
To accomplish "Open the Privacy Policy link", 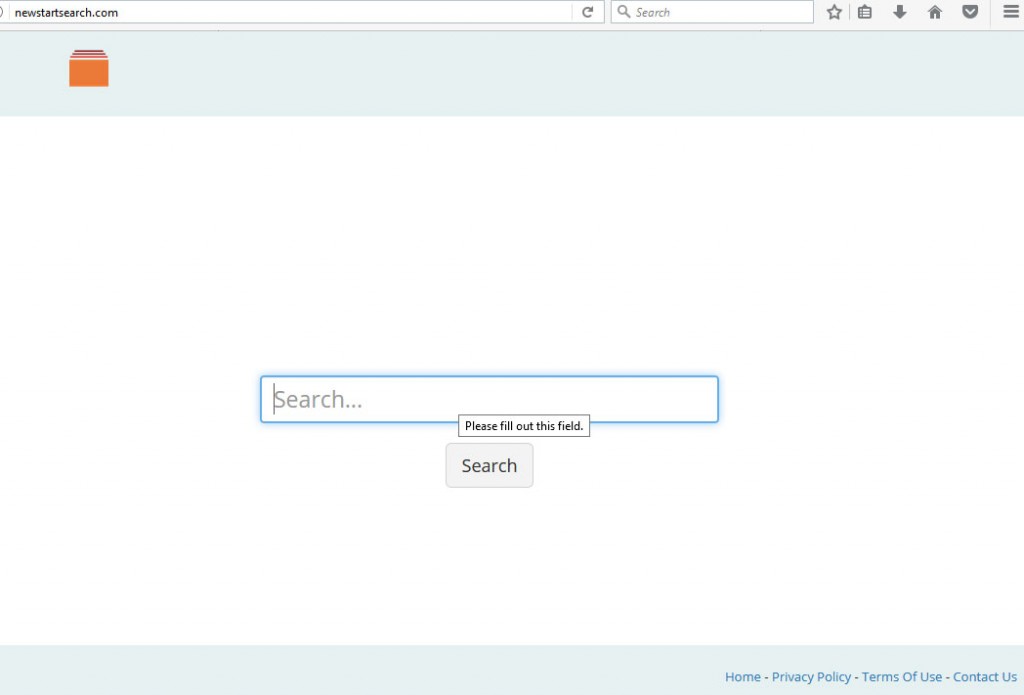I will pyautogui.click(x=811, y=677).
